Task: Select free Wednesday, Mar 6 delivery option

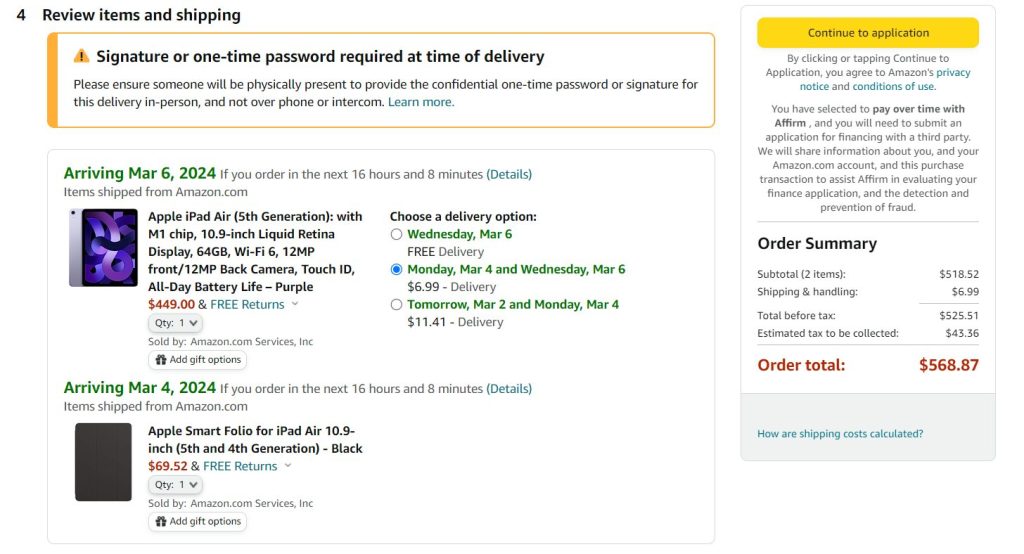Action: pos(397,234)
